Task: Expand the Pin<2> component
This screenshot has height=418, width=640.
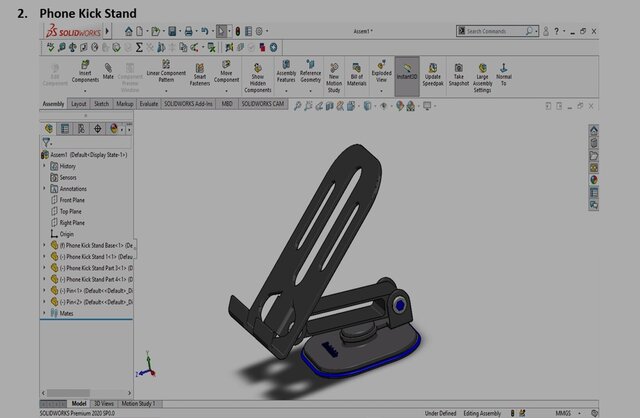Action: pos(44,302)
